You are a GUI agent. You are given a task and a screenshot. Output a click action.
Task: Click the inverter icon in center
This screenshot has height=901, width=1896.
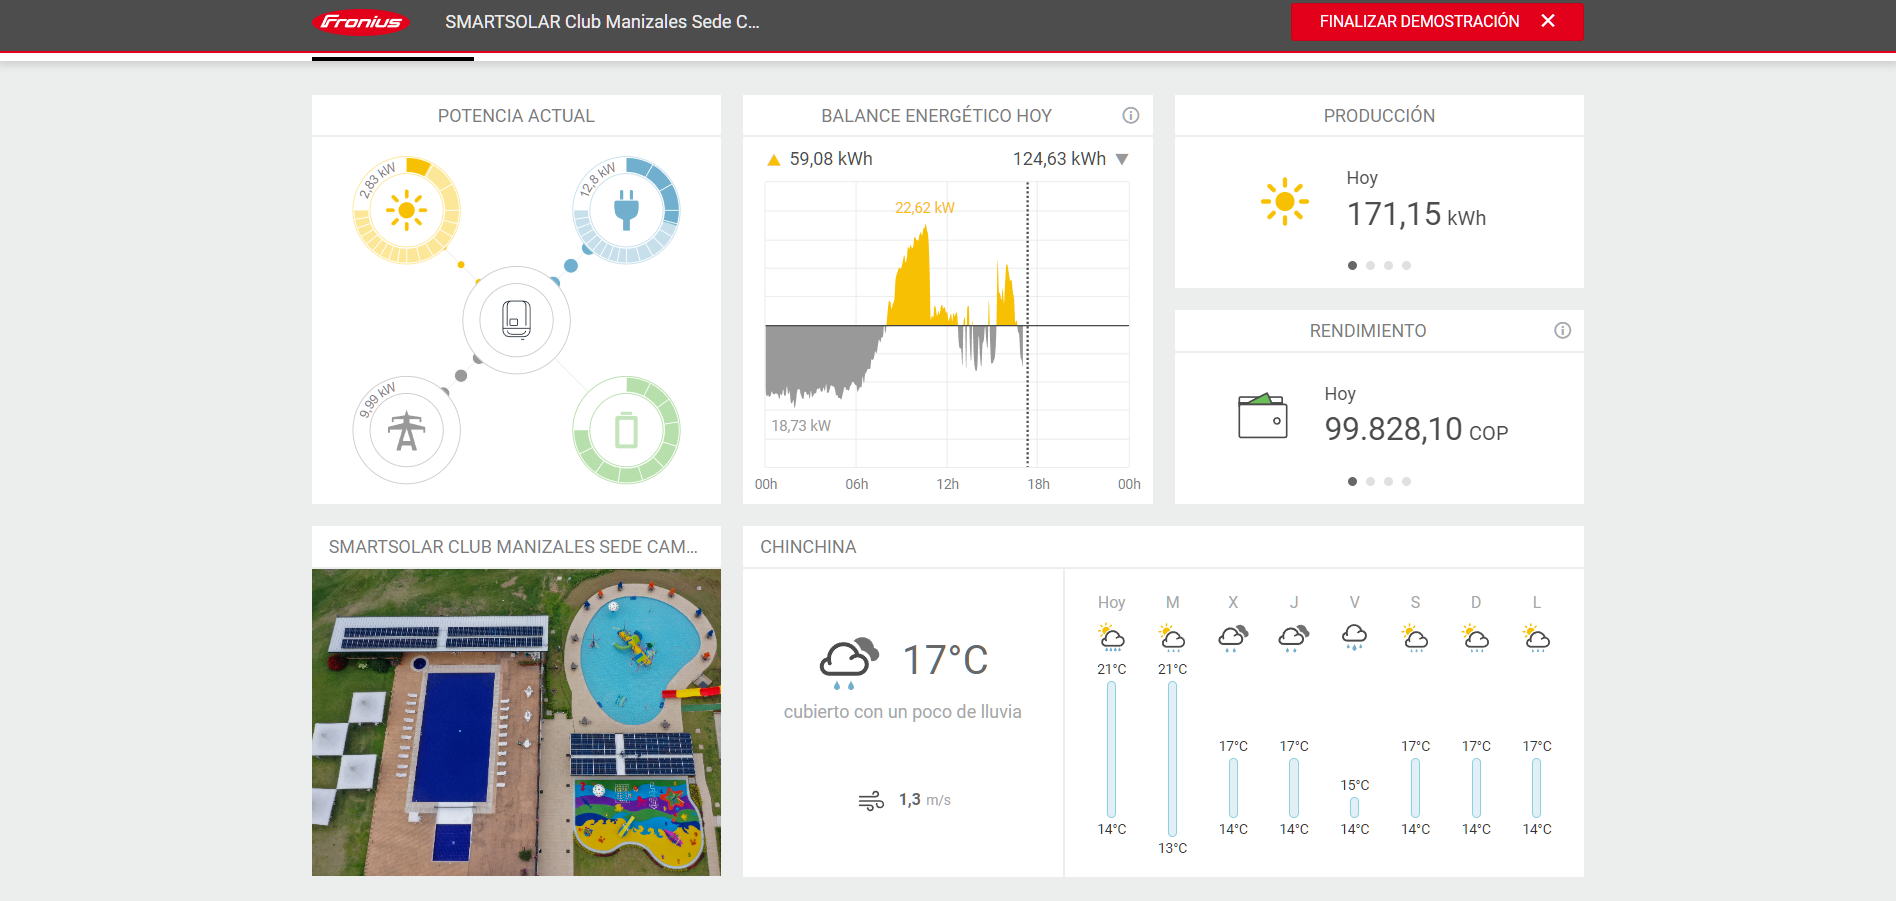pos(516,320)
